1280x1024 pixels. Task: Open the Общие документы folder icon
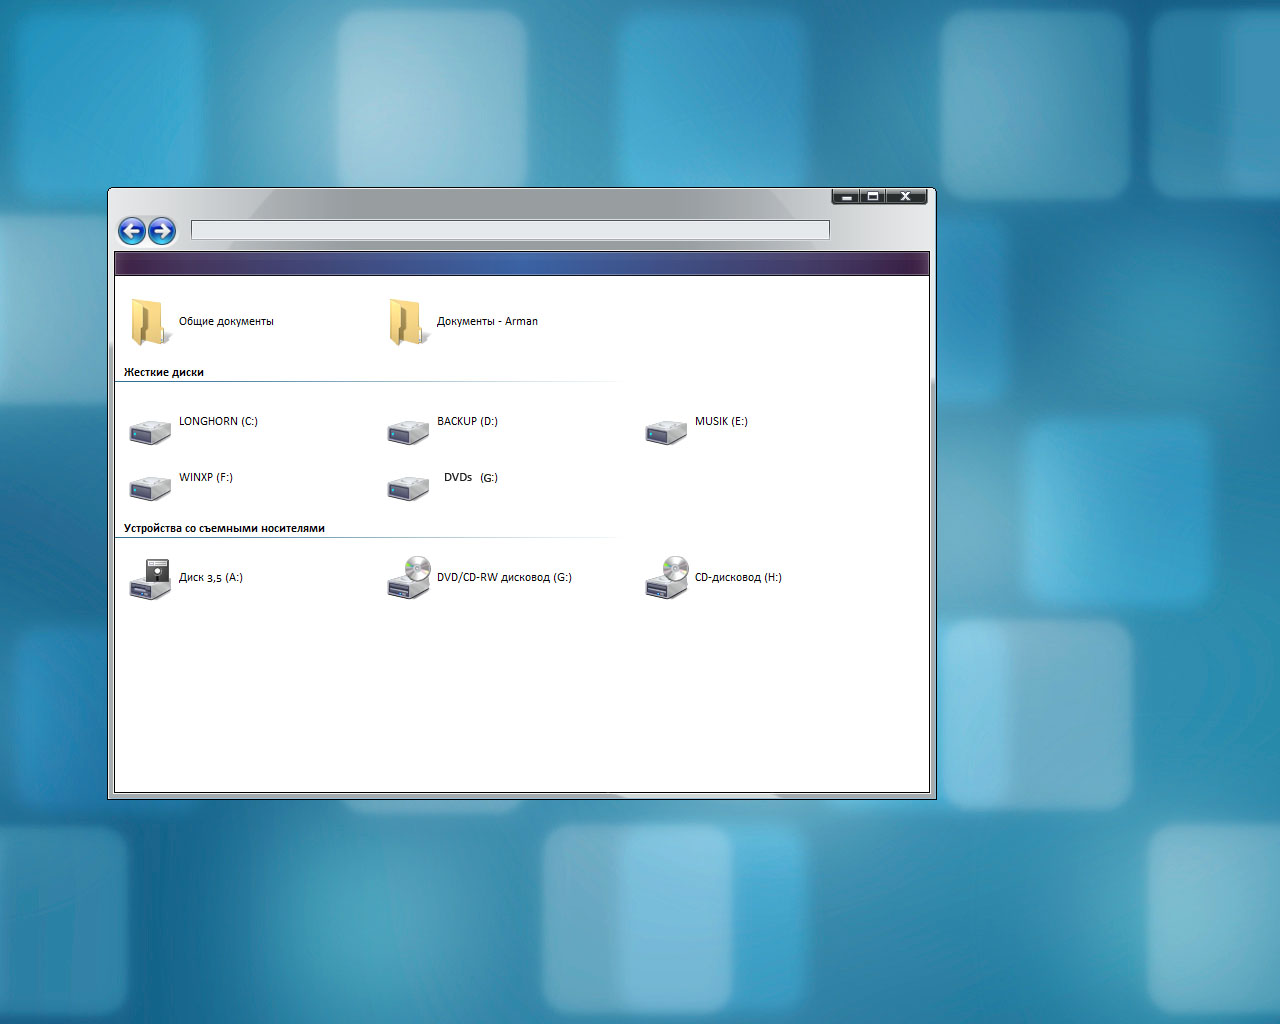(x=148, y=322)
